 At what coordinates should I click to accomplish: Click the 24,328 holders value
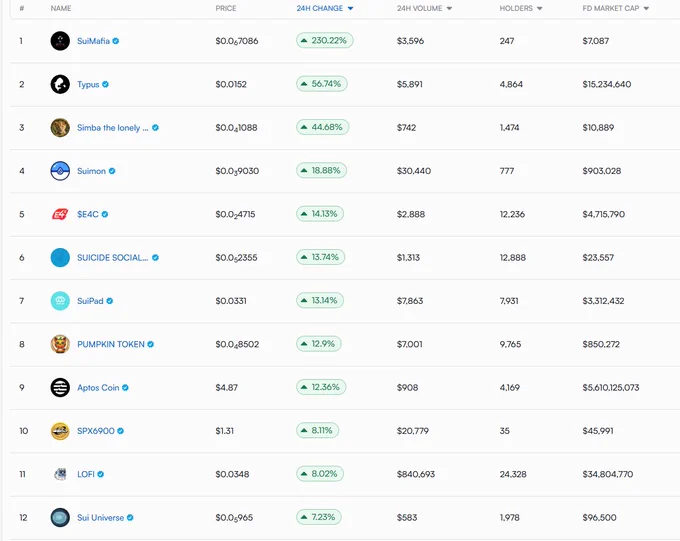513,474
